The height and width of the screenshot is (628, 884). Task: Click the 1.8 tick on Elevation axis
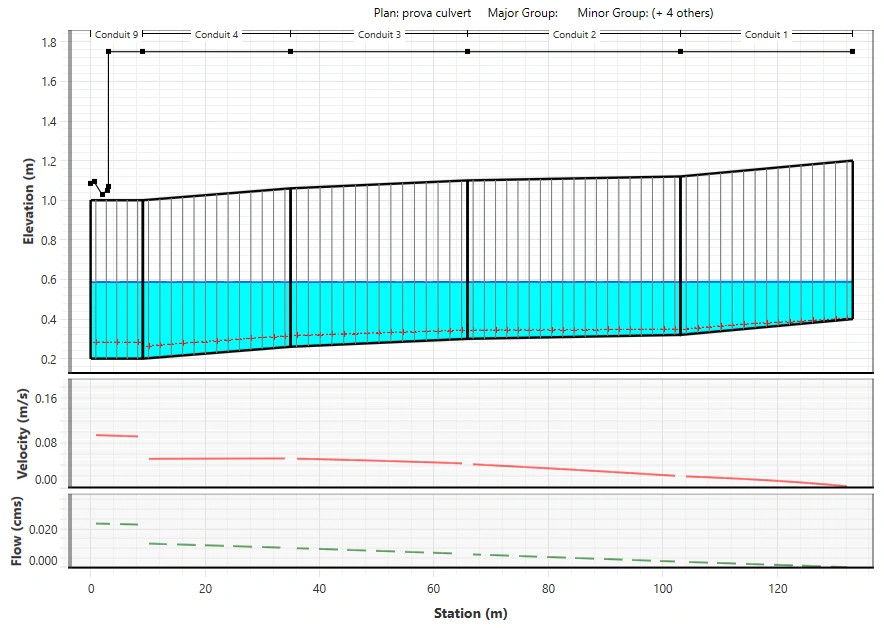[49, 43]
